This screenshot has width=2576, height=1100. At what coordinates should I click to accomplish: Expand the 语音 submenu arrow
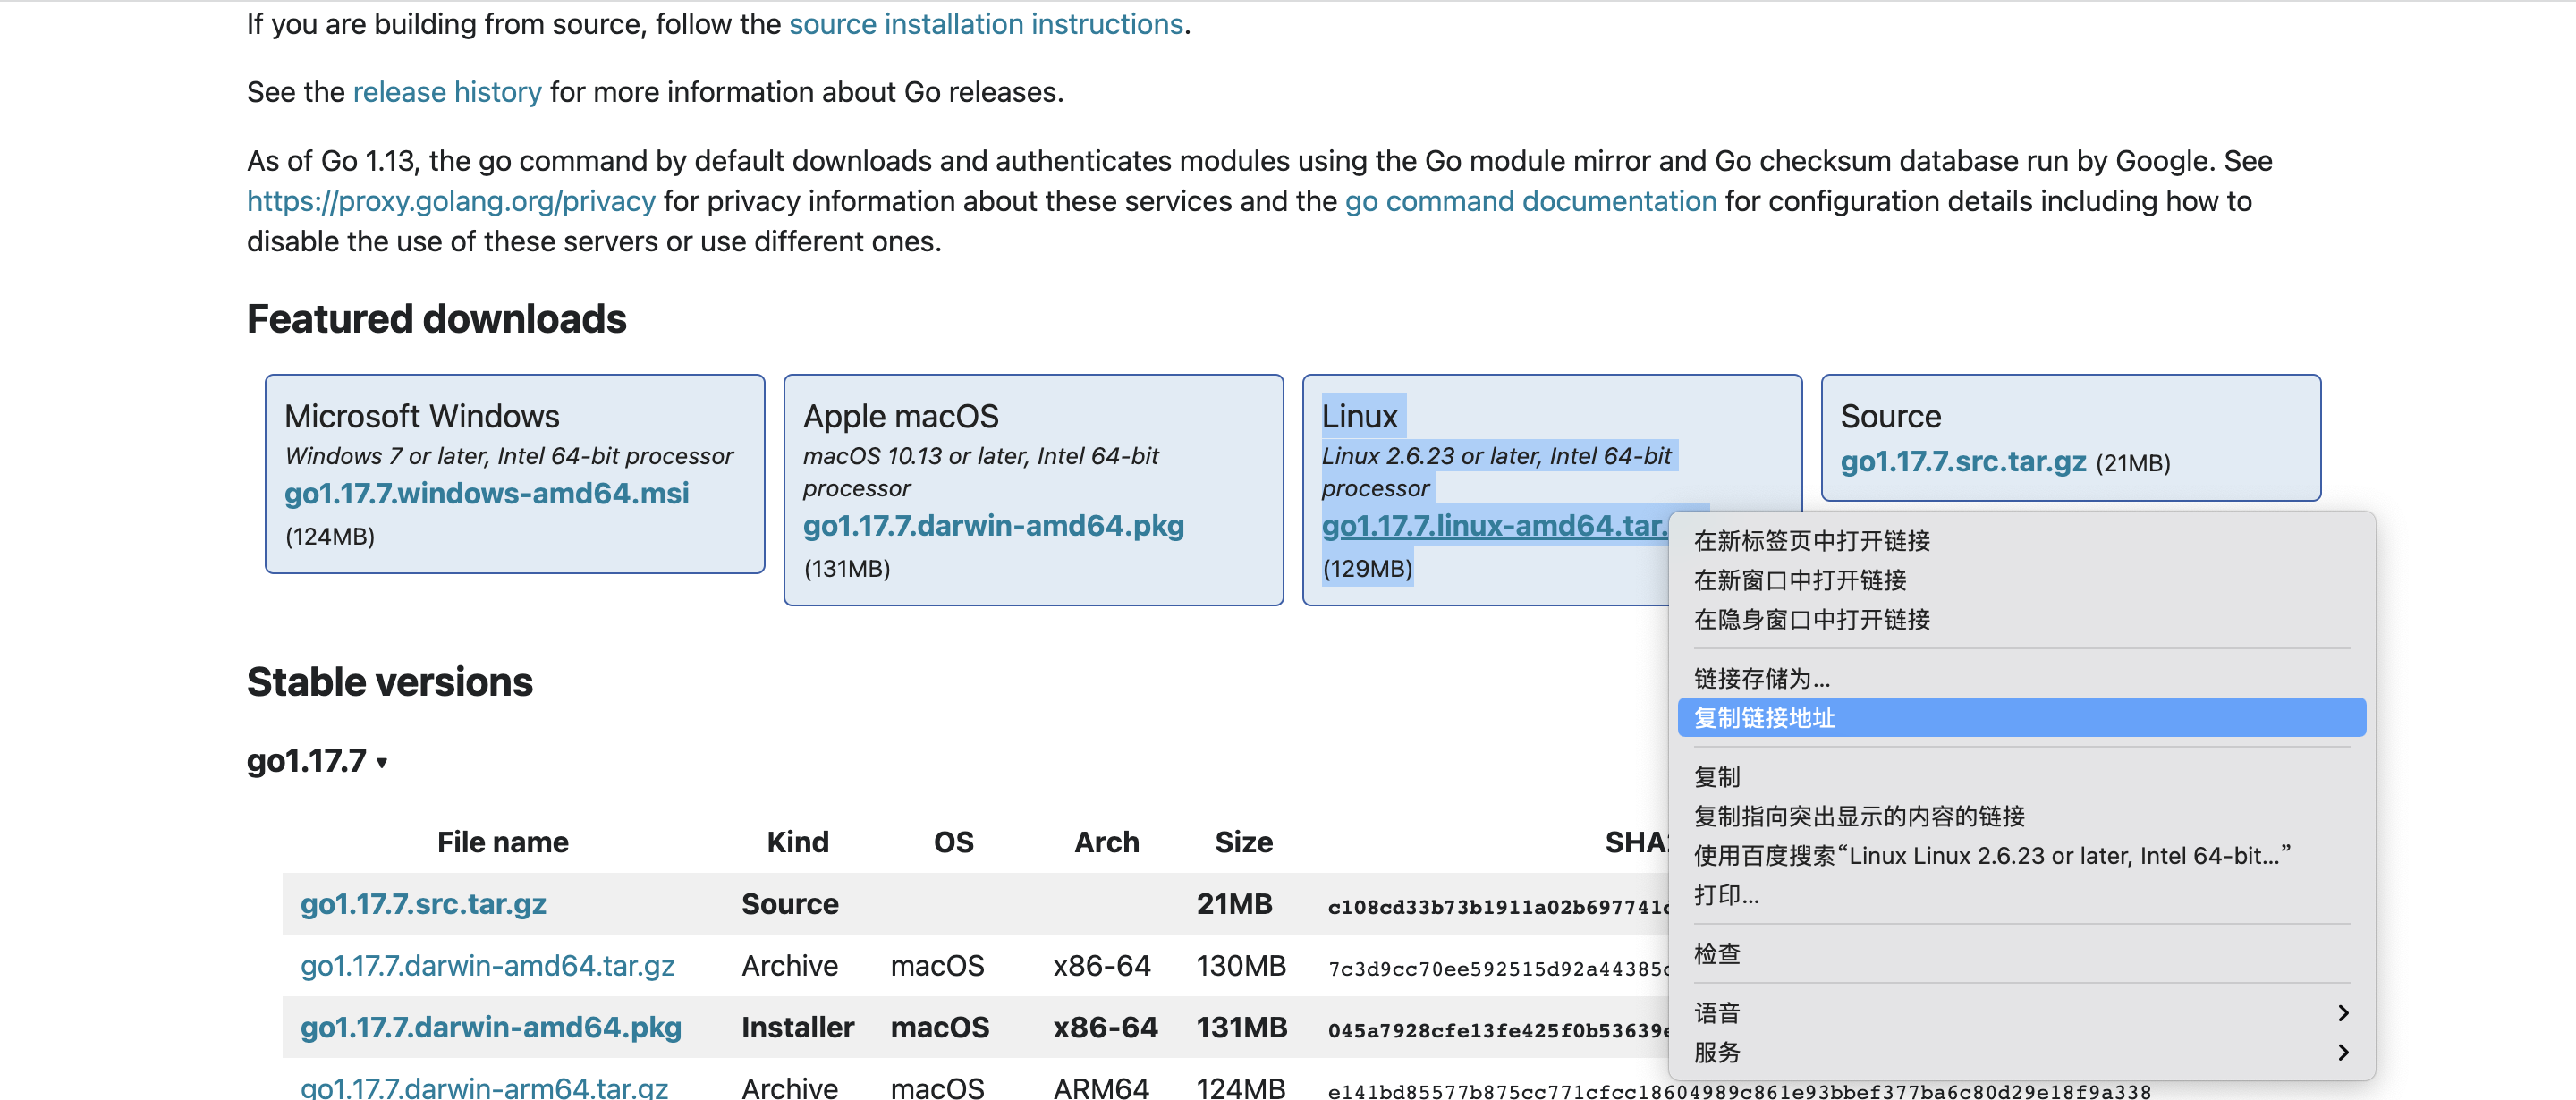click(2342, 1013)
